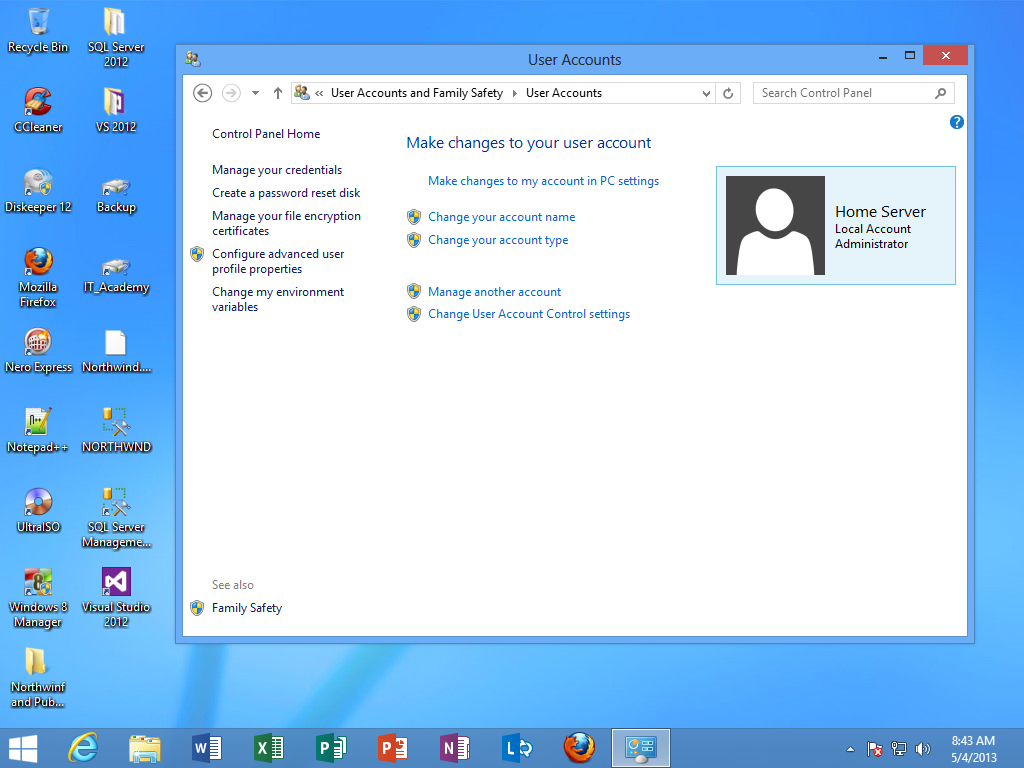The image size is (1024, 768).
Task: Expand the address bar history dropdown
Action: point(706,93)
